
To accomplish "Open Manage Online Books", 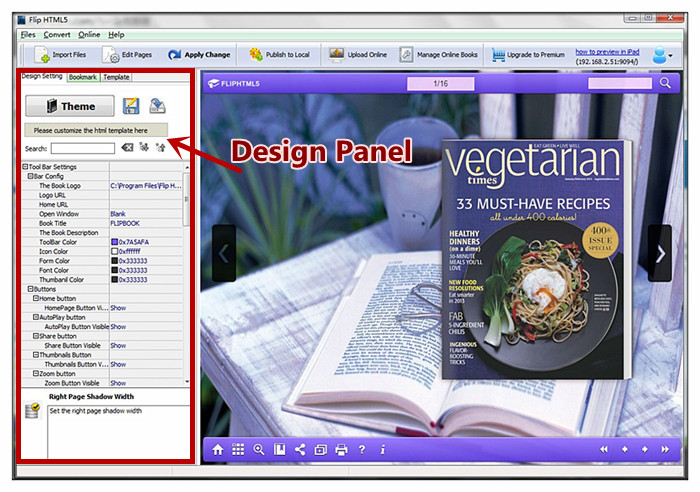I will click(x=438, y=55).
